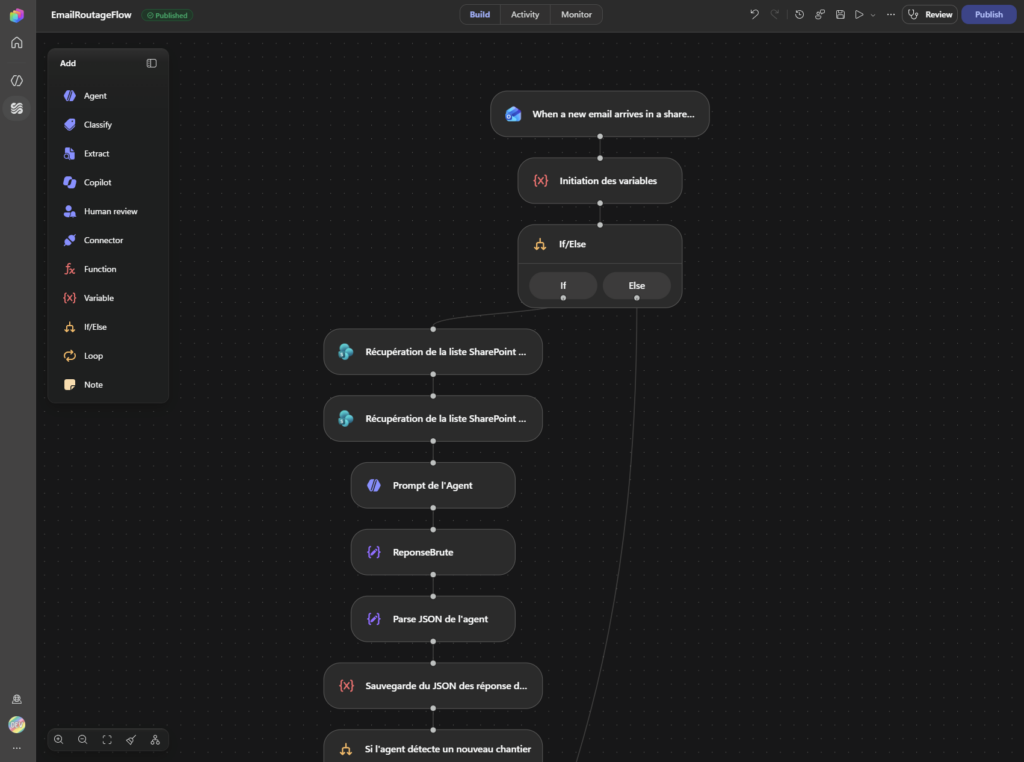The width and height of the screenshot is (1024, 762).
Task: Select the Initiation des variables node
Action: 600,181
